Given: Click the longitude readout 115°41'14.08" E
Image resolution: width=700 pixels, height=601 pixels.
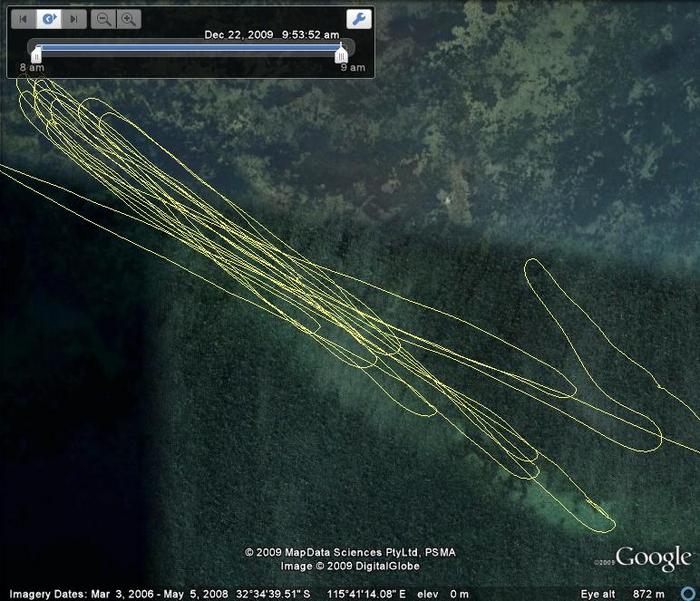Looking at the screenshot, I should pyautogui.click(x=366, y=594).
